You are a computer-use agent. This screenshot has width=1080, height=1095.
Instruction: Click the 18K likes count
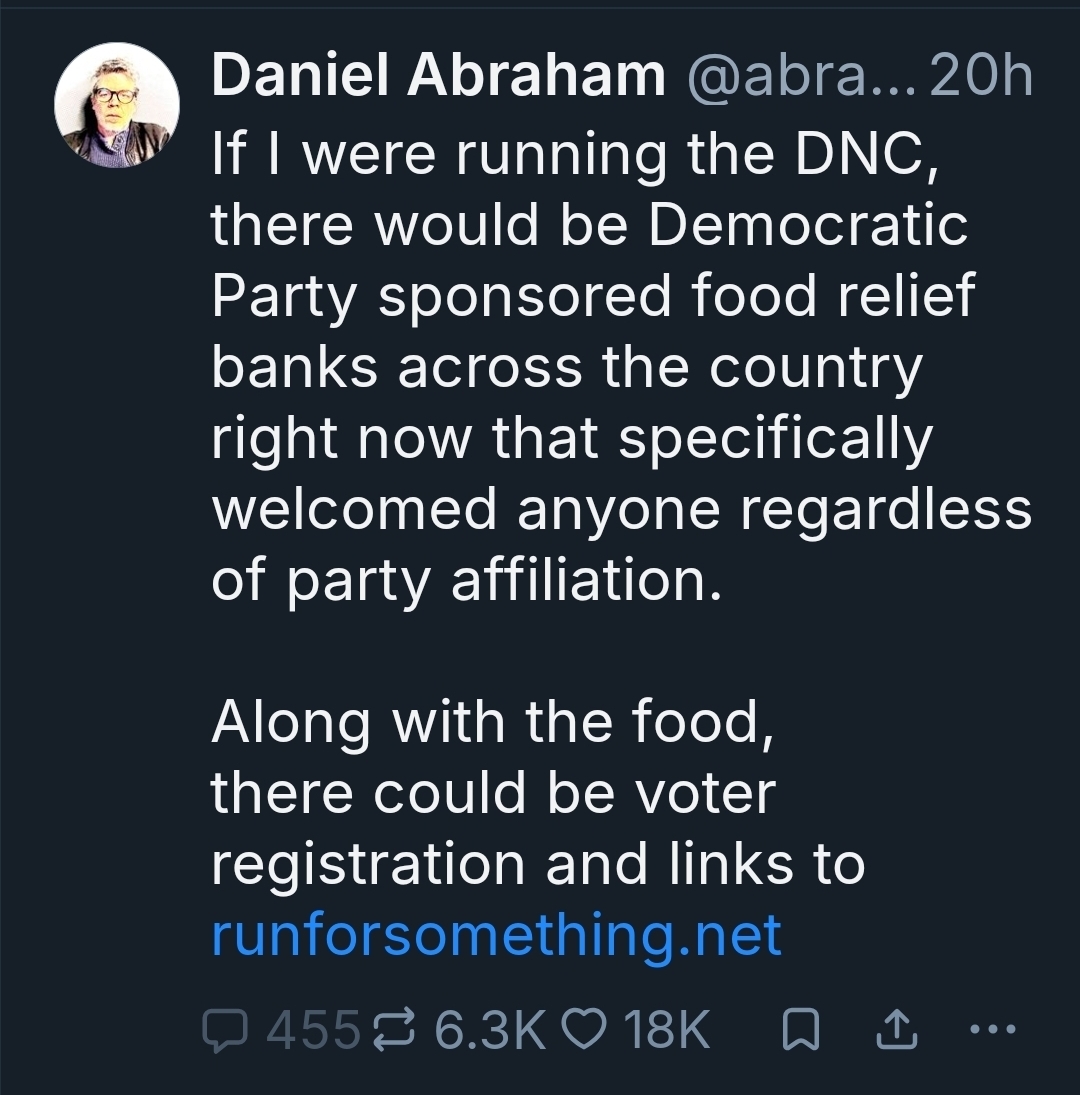[x=665, y=1029]
